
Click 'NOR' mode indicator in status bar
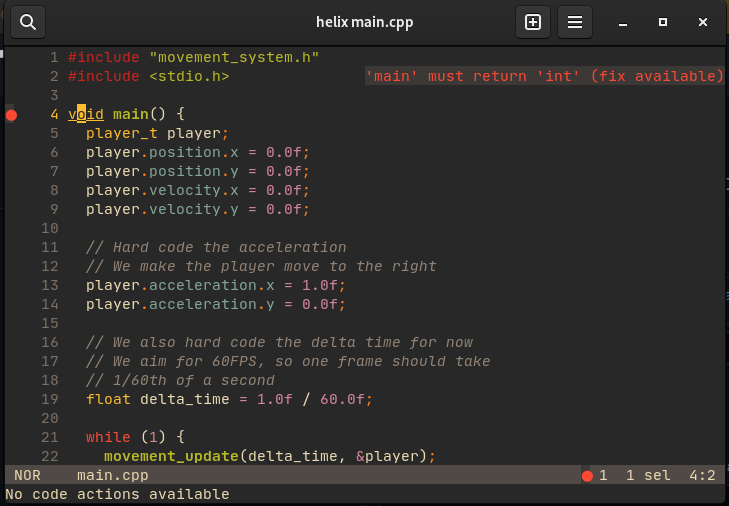point(27,475)
